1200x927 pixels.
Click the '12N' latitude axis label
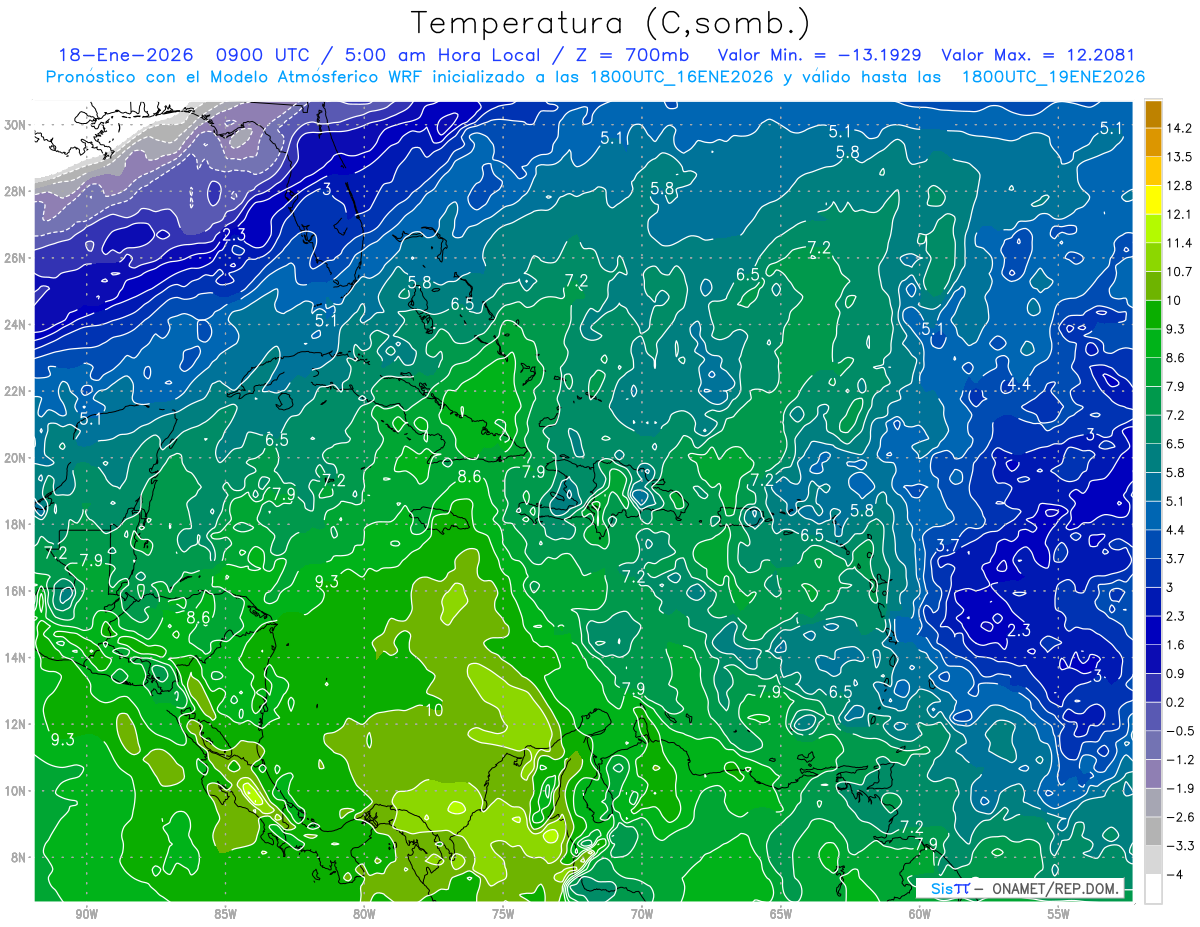pos(16,724)
